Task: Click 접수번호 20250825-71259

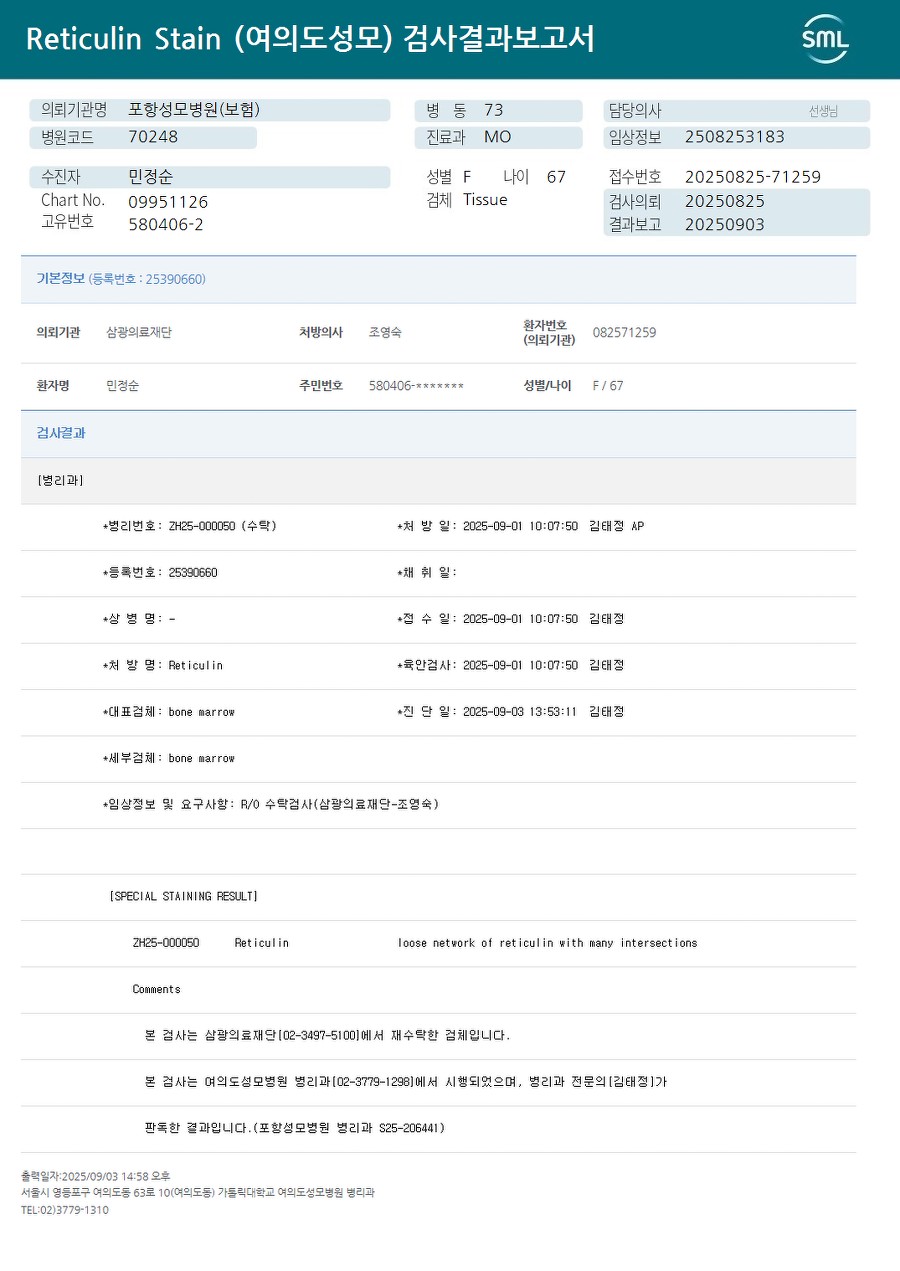Action: tap(753, 177)
